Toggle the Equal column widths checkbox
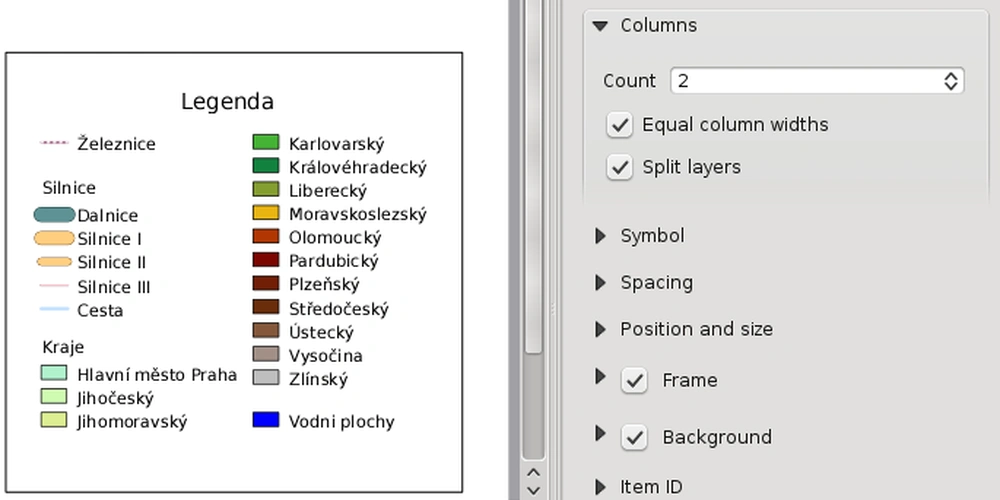The width and height of the screenshot is (1000, 500). pos(619,124)
